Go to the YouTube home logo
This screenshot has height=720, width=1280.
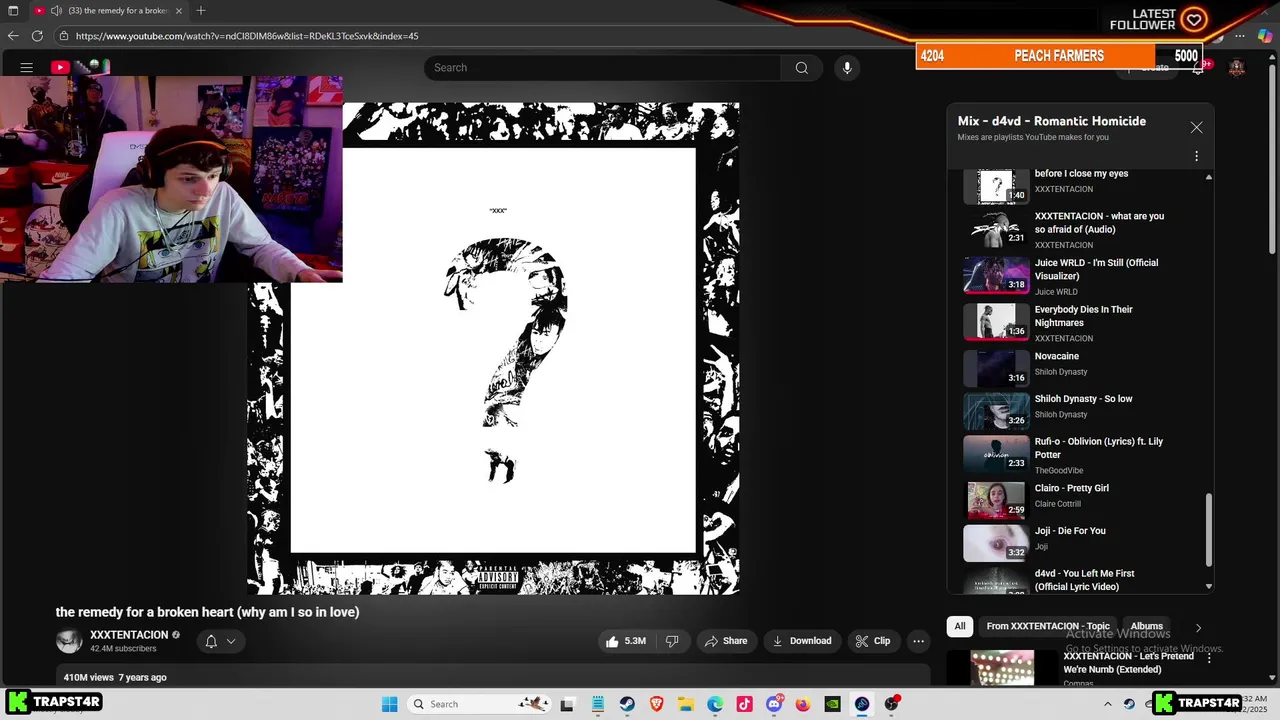tap(80, 67)
